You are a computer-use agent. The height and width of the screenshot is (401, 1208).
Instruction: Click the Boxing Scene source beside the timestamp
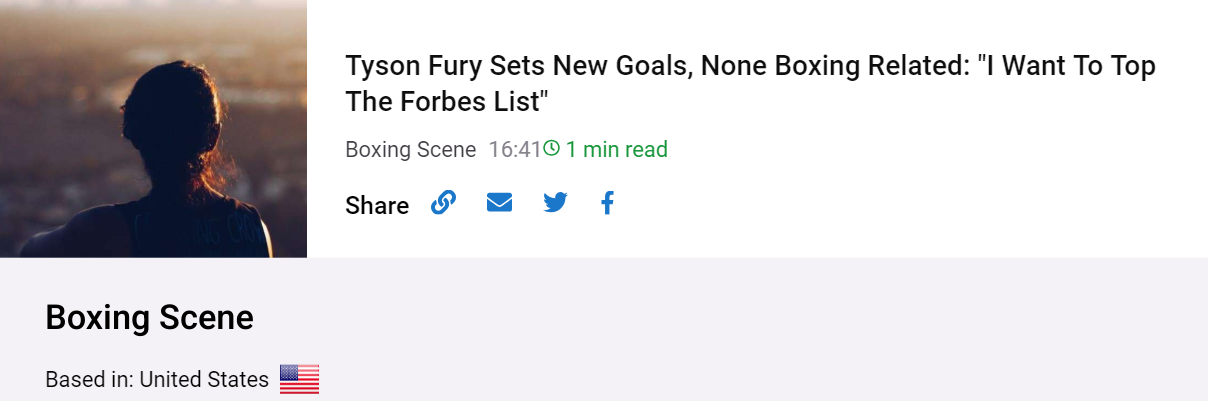click(411, 150)
